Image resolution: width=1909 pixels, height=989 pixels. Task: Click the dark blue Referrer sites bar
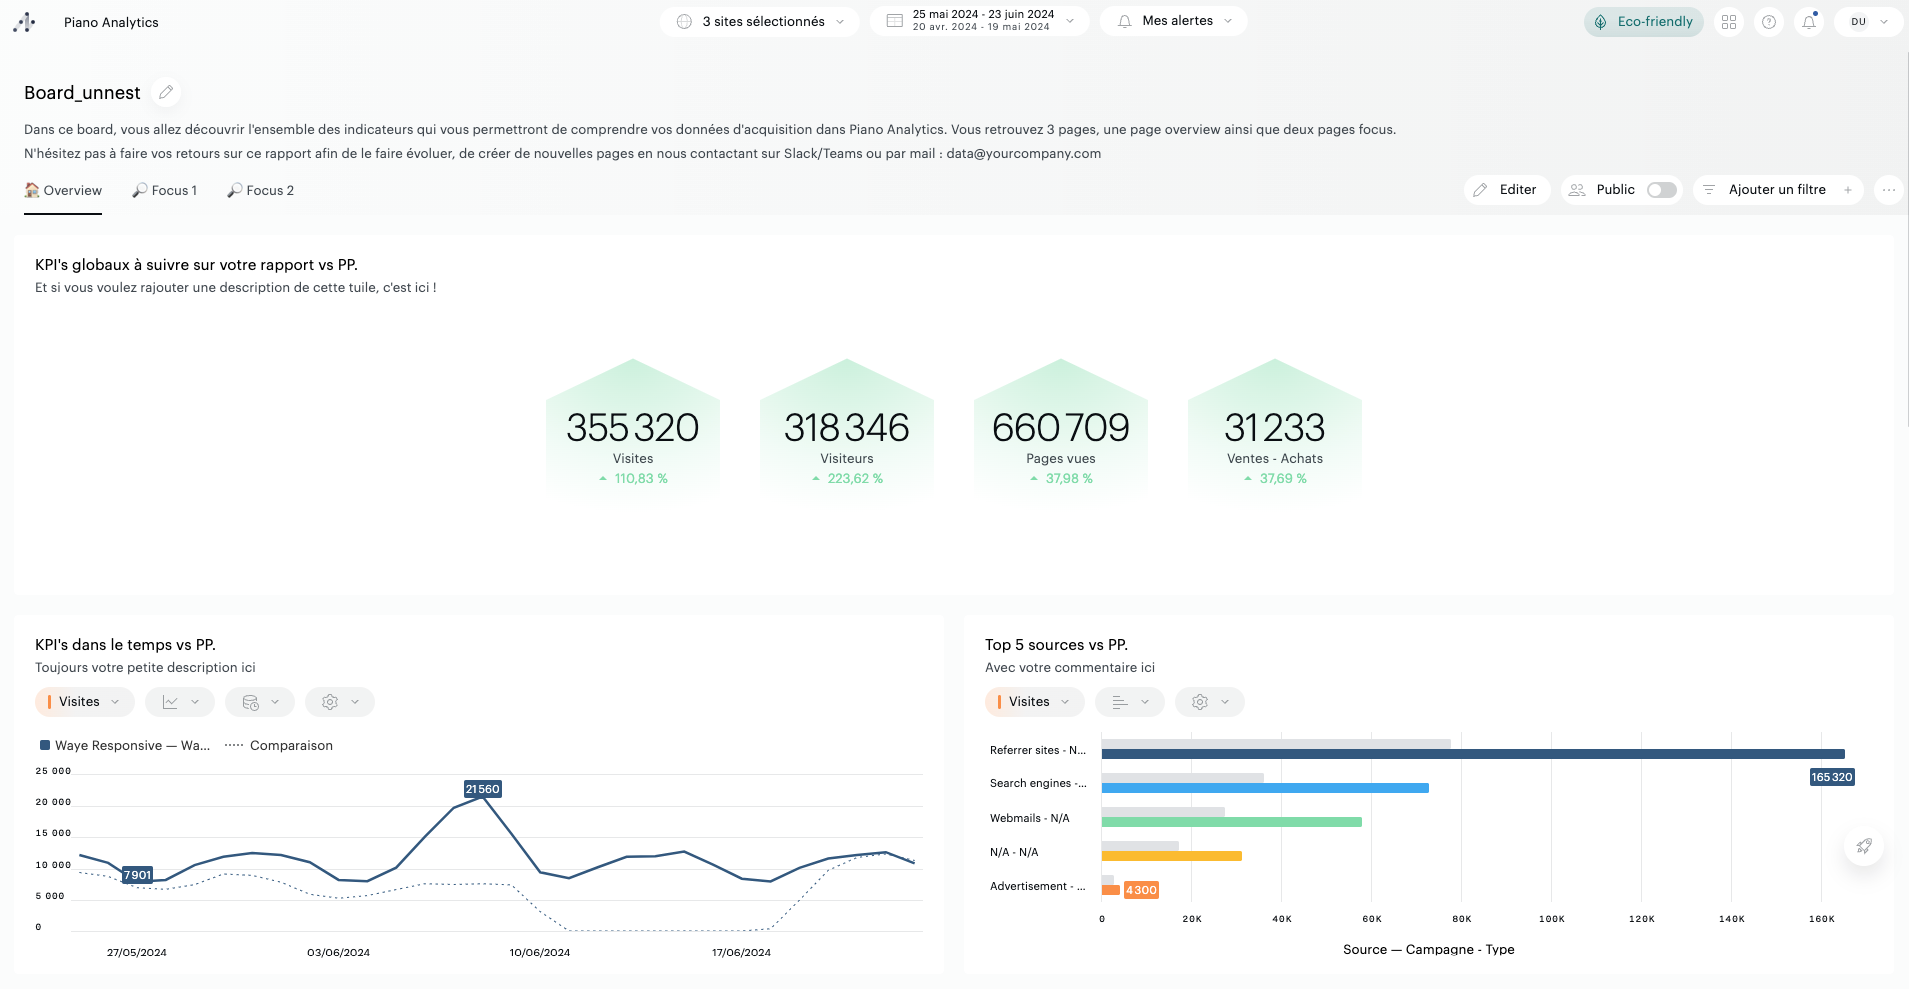[x=1473, y=754]
